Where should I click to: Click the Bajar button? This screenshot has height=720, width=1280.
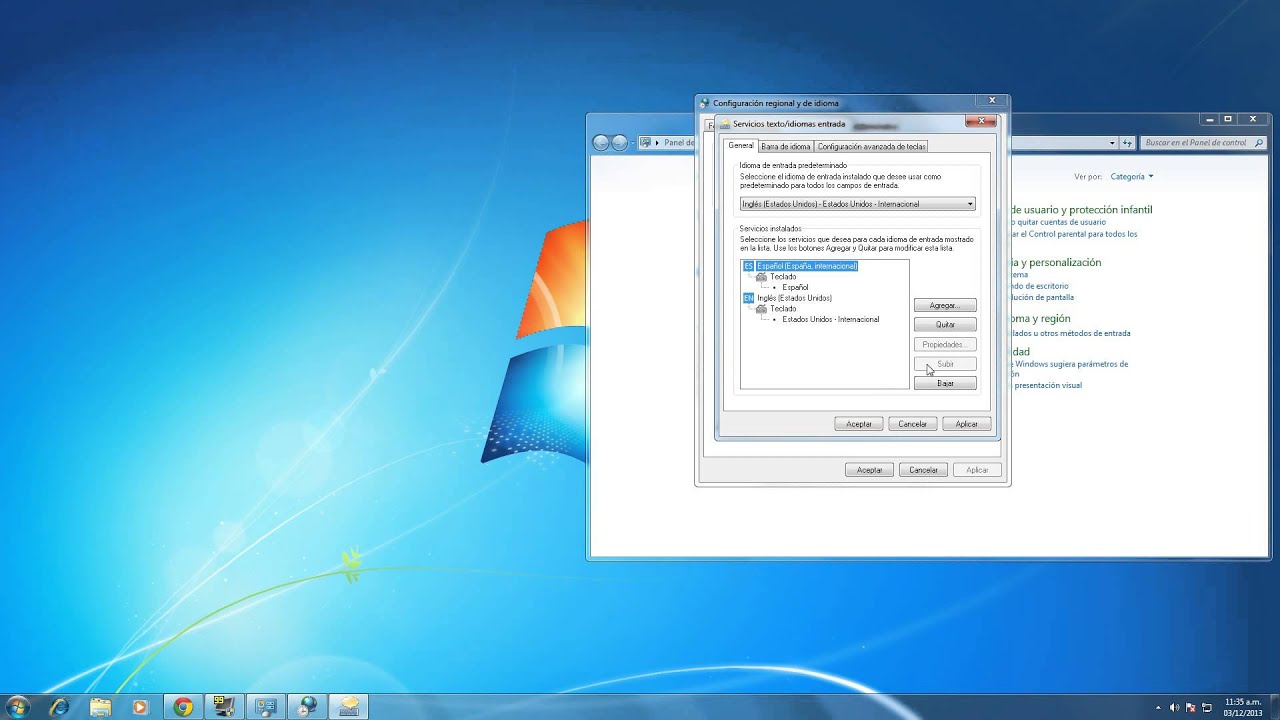coord(945,383)
